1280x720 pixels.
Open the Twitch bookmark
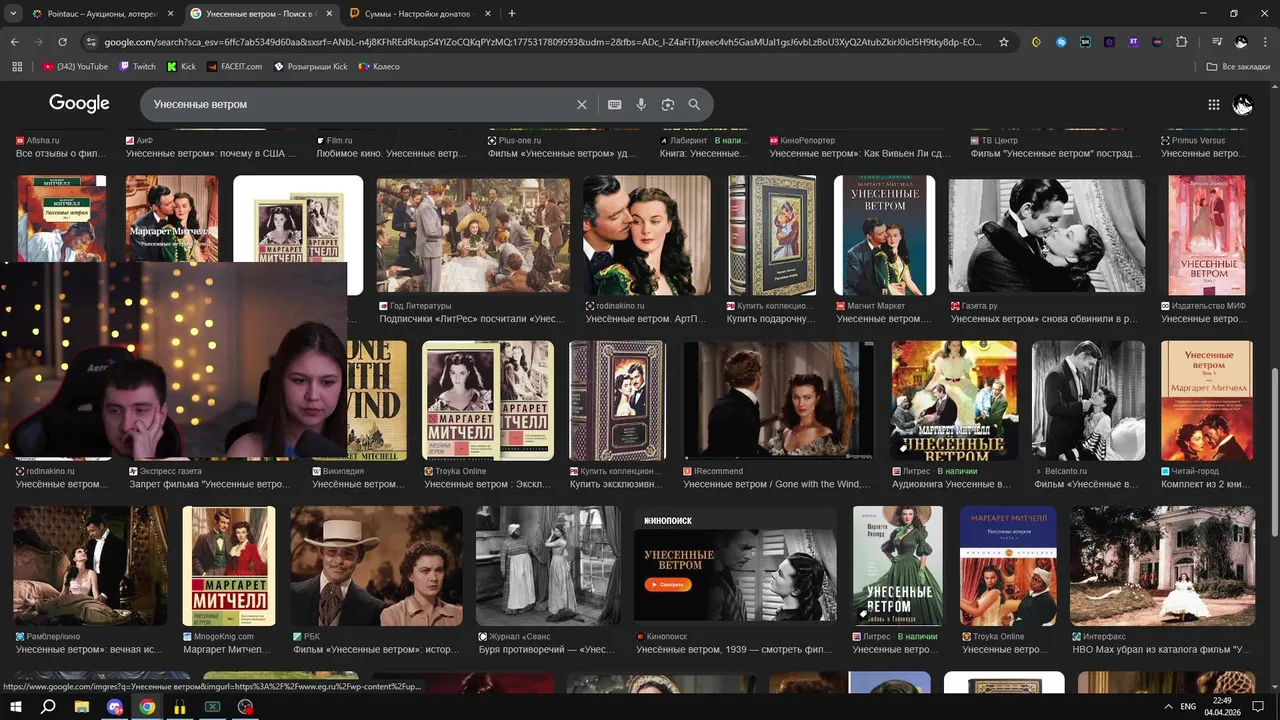(138, 66)
